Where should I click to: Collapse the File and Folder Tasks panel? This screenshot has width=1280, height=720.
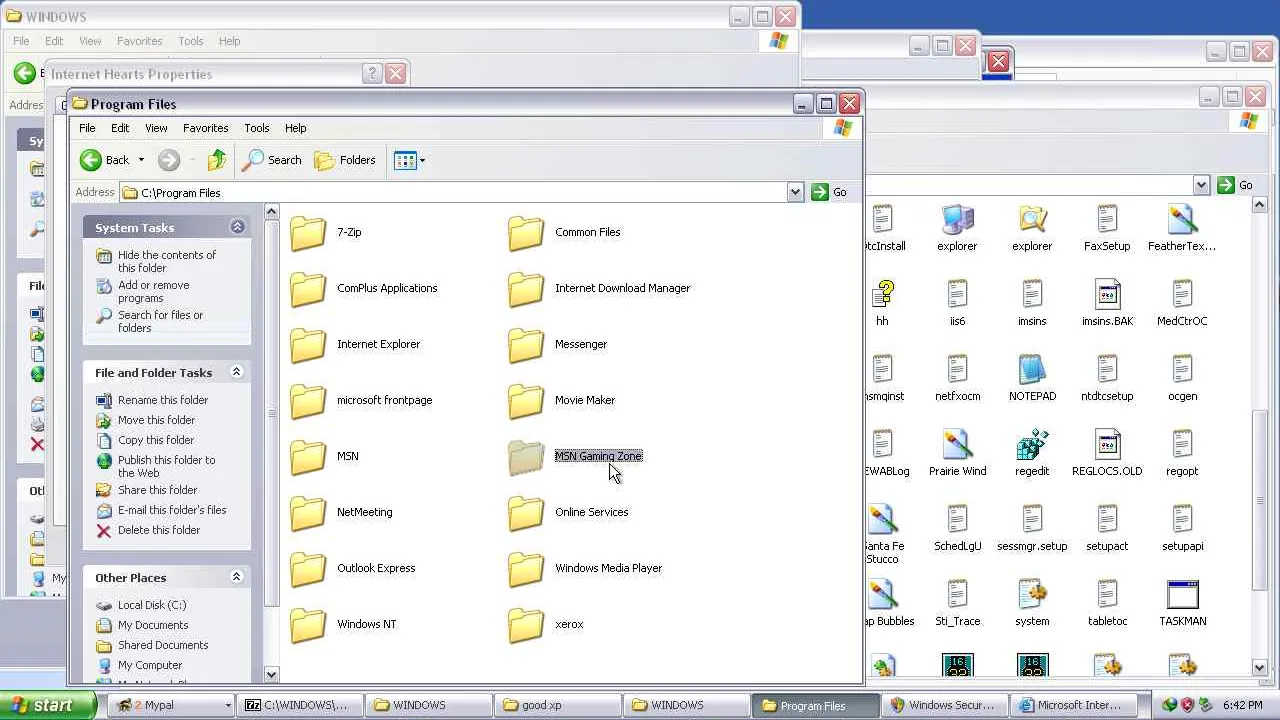237,372
